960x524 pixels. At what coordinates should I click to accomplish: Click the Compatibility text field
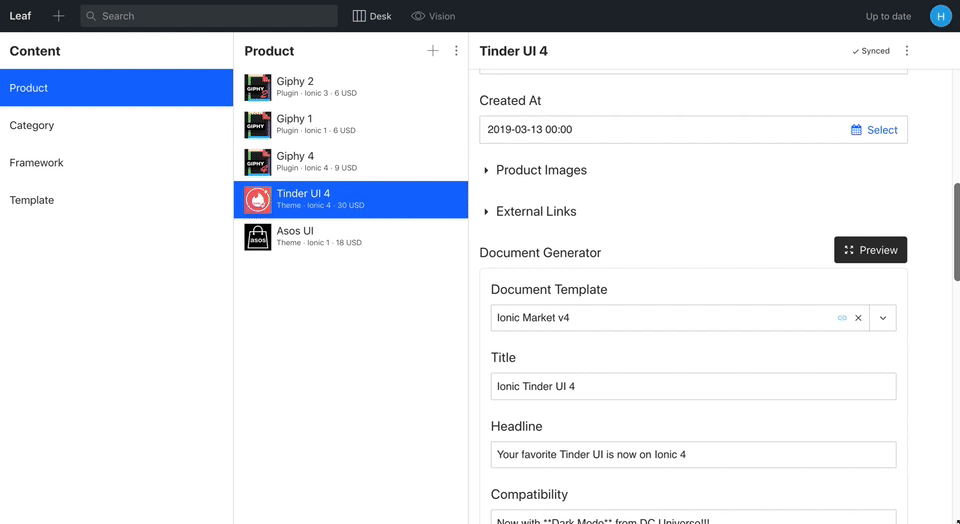point(693,517)
